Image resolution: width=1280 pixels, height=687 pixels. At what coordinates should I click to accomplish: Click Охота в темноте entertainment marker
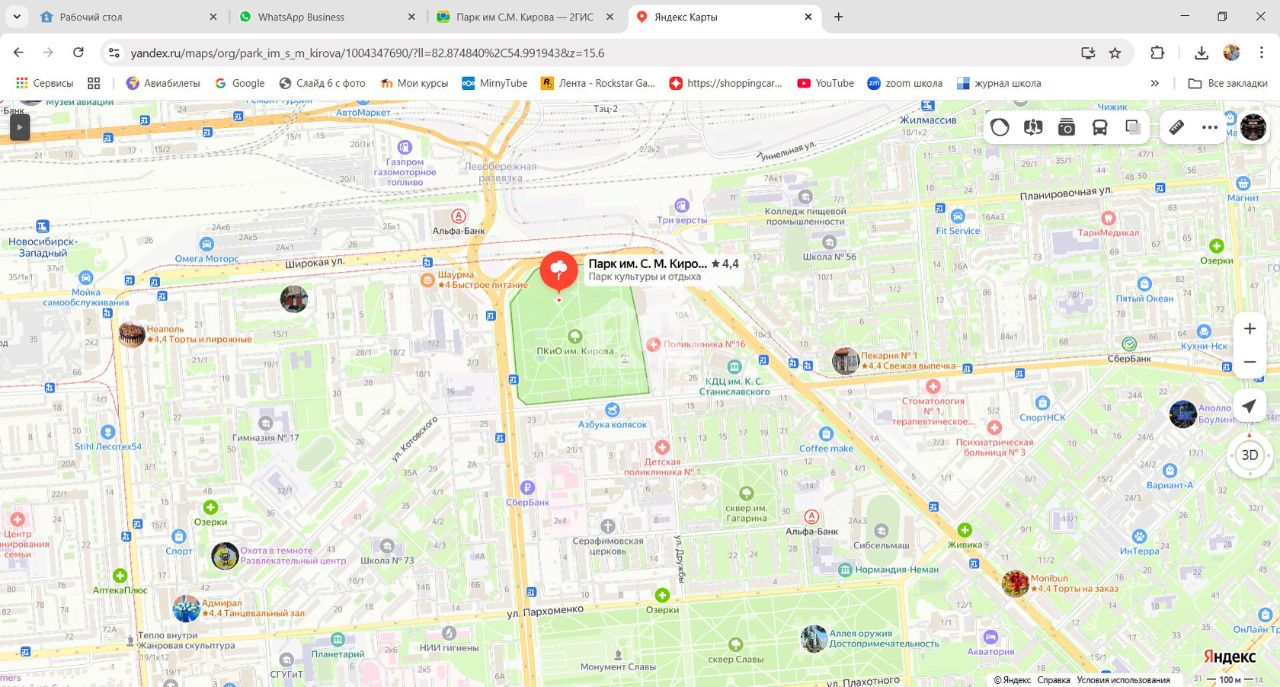tap(225, 556)
